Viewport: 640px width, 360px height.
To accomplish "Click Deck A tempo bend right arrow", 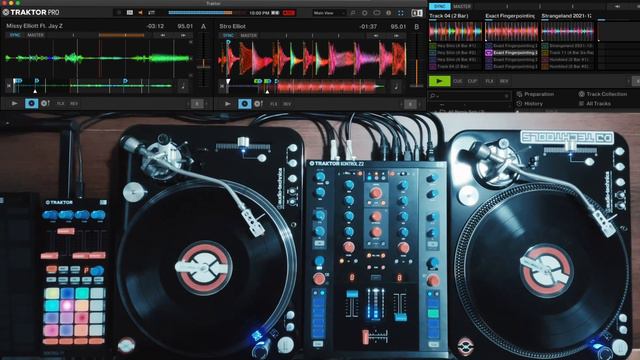I will (x=183, y=36).
